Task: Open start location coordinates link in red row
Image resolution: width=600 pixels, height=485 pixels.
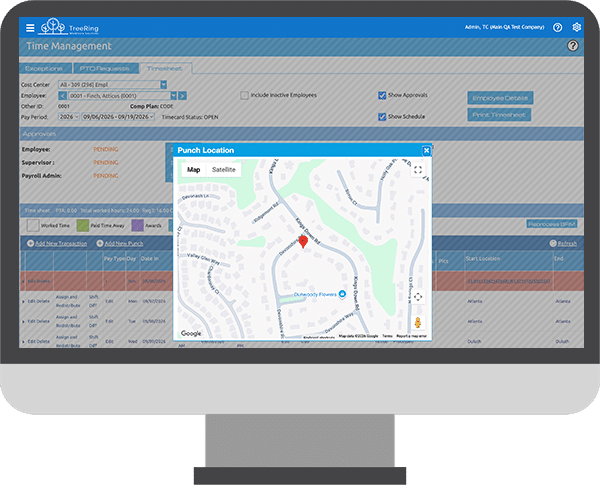Action: tap(509, 281)
